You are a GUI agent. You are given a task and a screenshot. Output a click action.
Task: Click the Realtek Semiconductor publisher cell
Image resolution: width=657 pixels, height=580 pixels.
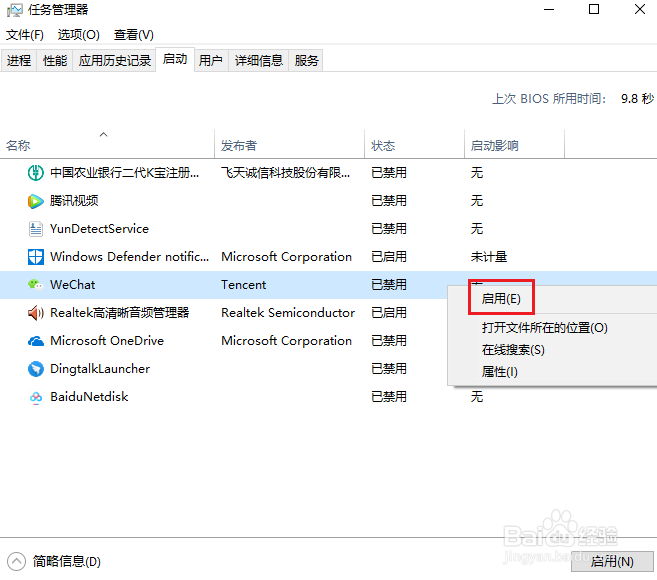pyautogui.click(x=288, y=313)
